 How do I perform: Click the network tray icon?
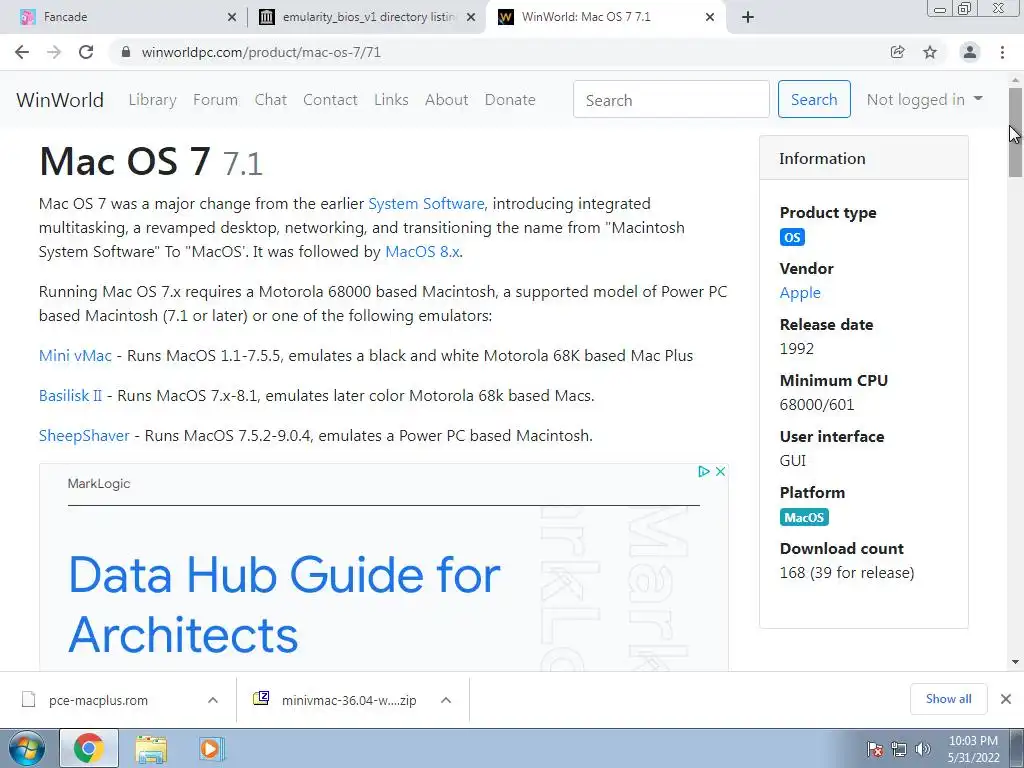click(x=899, y=749)
